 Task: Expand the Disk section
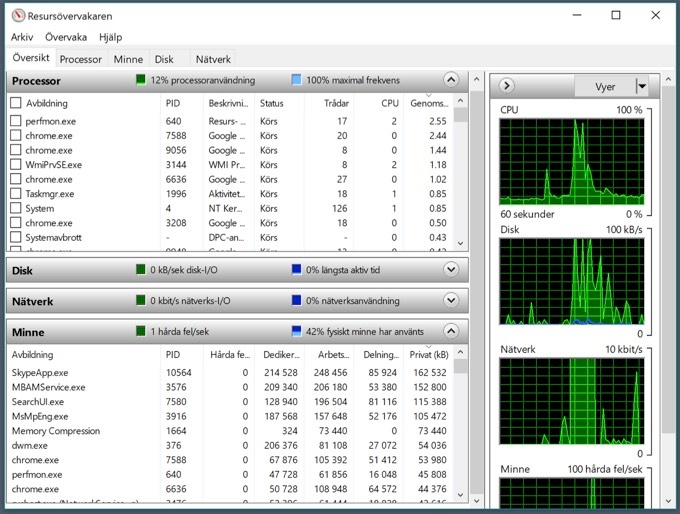450,270
